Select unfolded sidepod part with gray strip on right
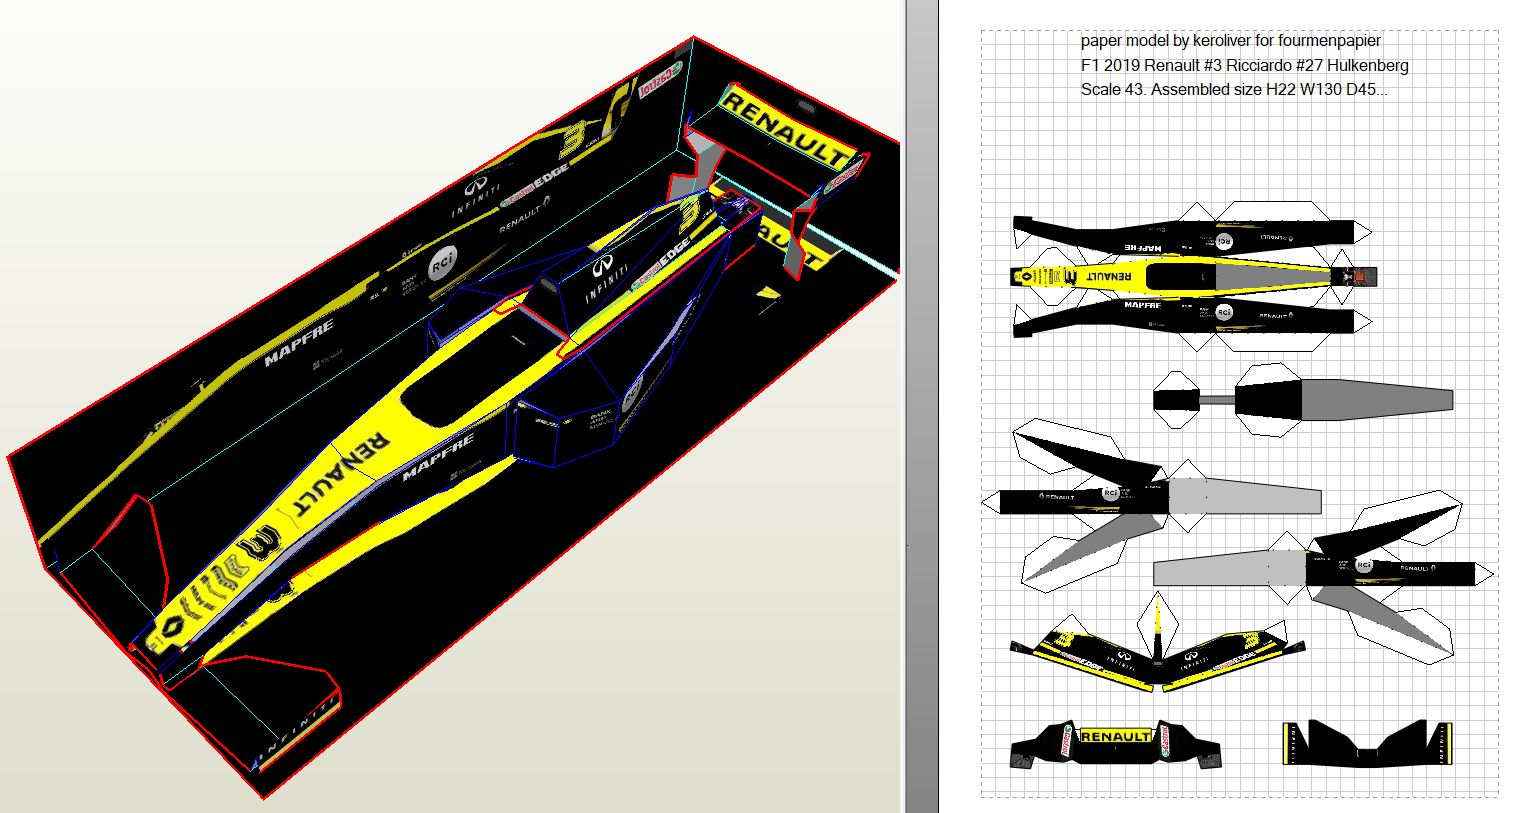The height and width of the screenshot is (813, 1518). click(x=1160, y=500)
